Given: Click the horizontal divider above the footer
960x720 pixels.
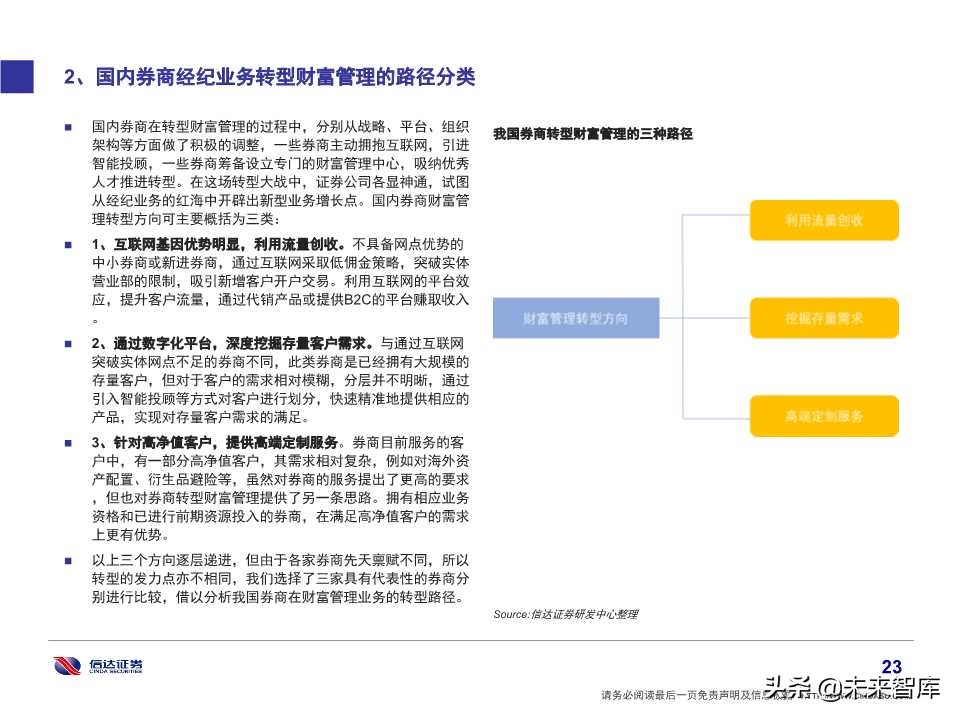Looking at the screenshot, I should [x=480, y=640].
